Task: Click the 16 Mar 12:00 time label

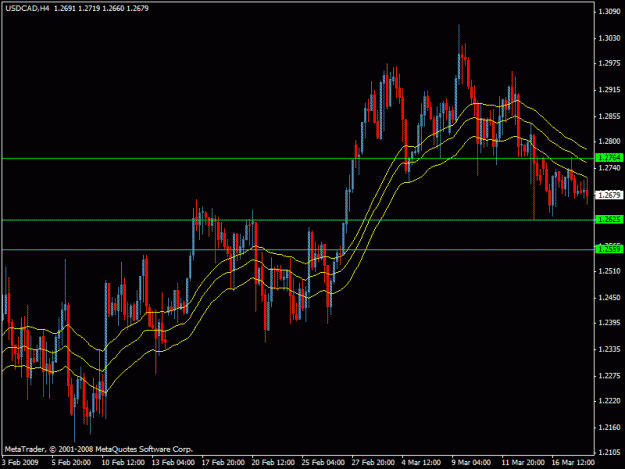Action: [573, 463]
